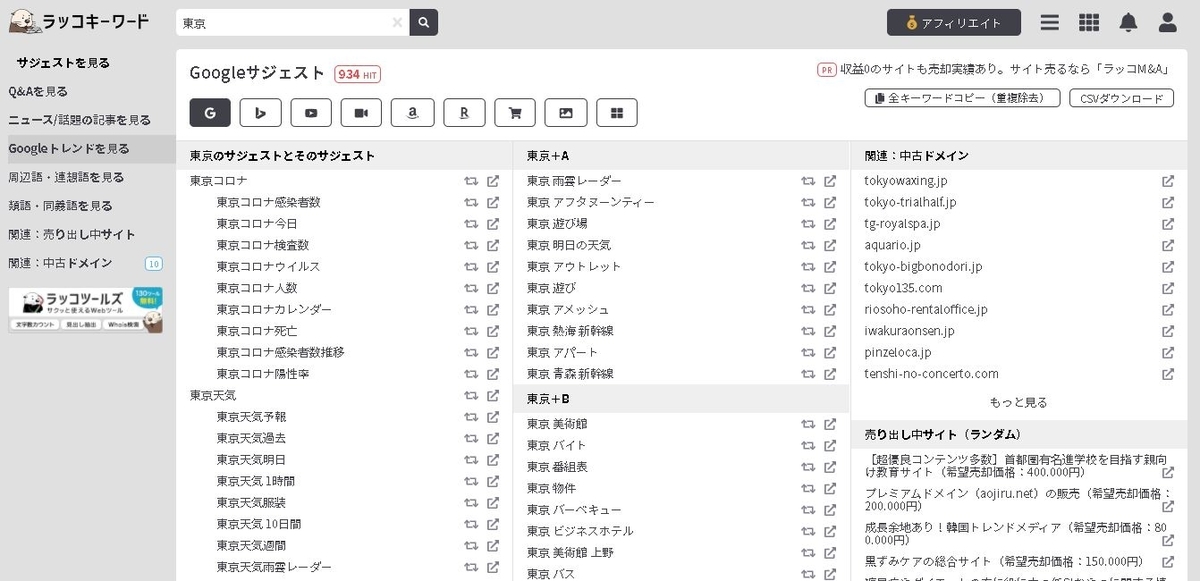This screenshot has height=581, width=1200.
Task: Click tenshi-no-concerto.com domain
Action: (932, 374)
